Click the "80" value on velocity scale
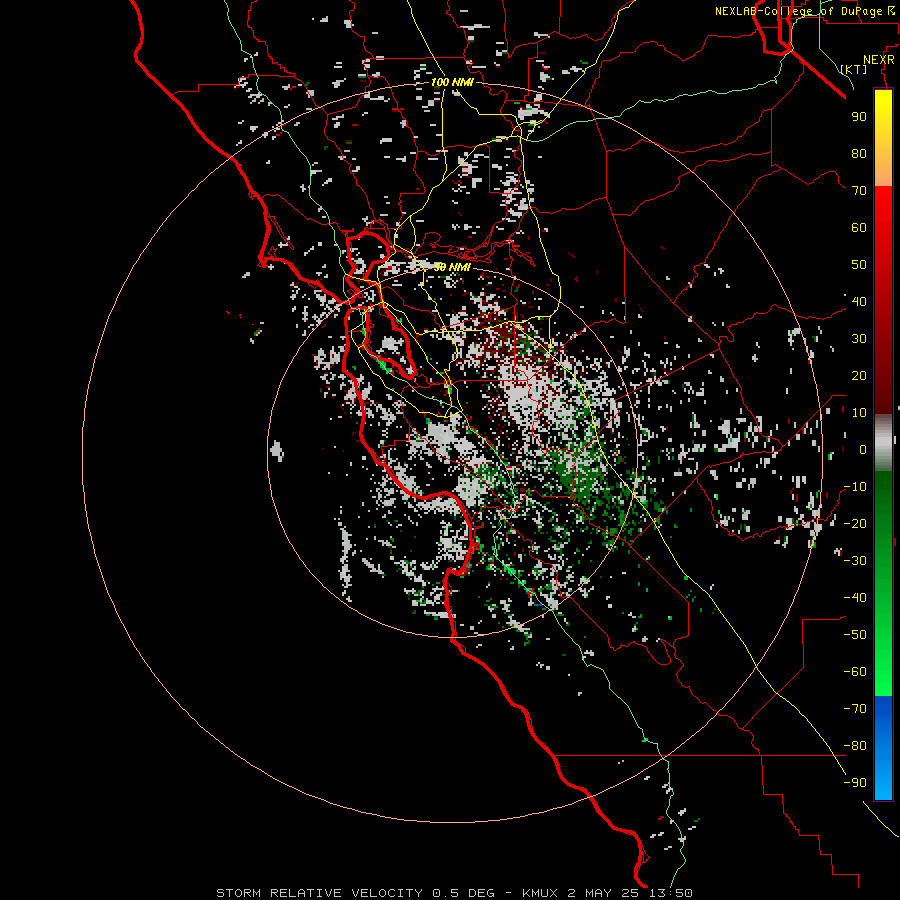The width and height of the screenshot is (900, 900). pyautogui.click(x=859, y=153)
